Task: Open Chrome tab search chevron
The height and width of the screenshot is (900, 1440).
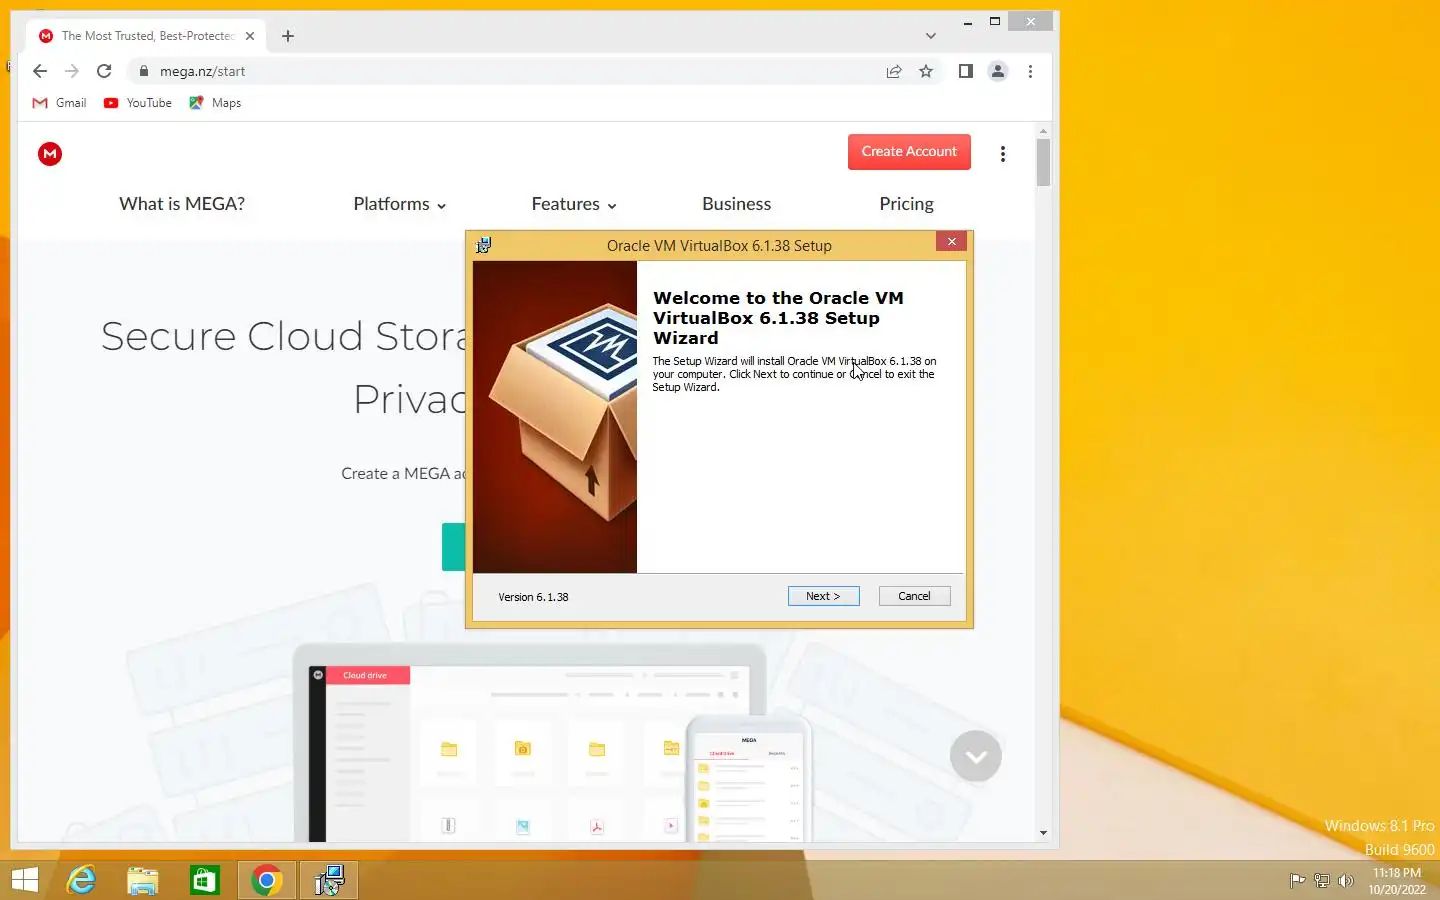Action: pos(931,36)
